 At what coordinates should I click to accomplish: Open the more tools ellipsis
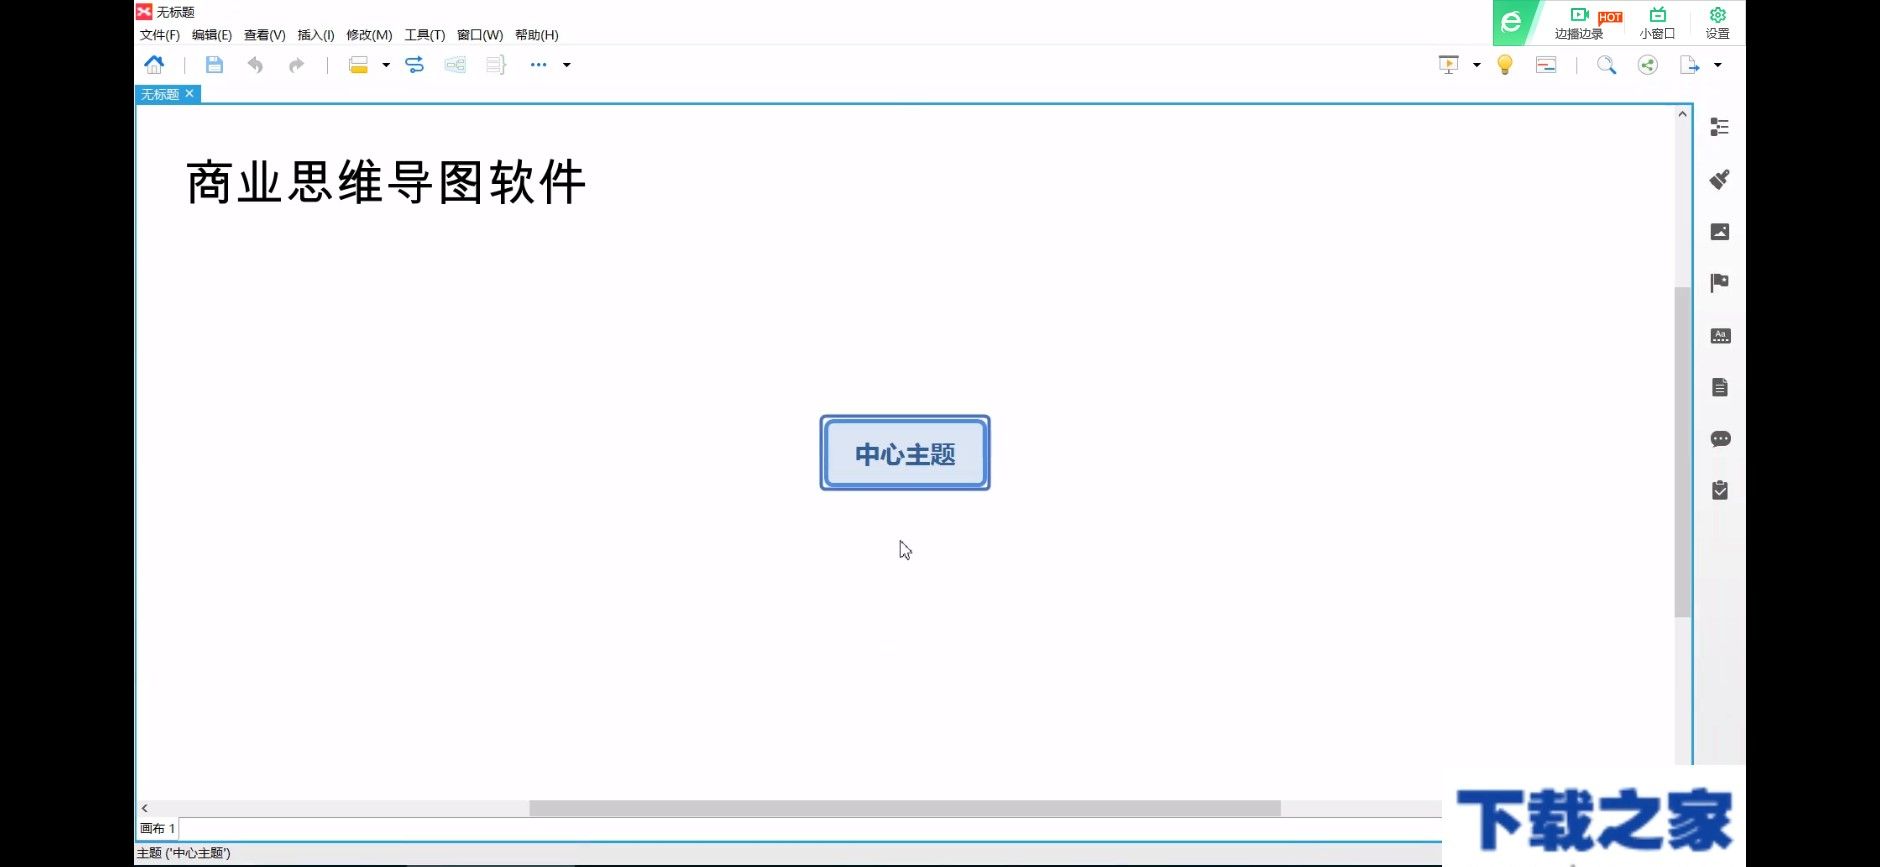[x=538, y=65]
